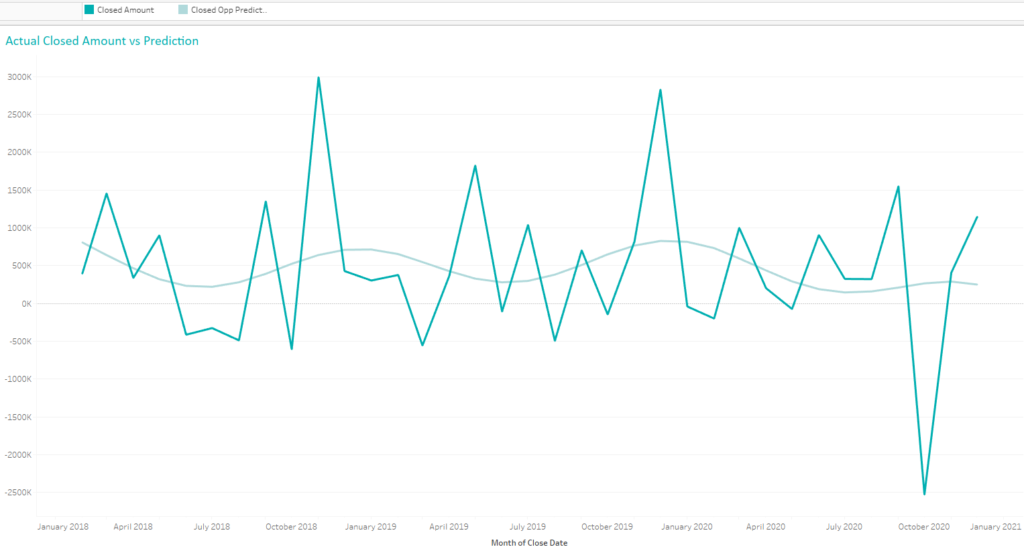1024x547 pixels.
Task: Click the -1000K y-axis label
Action: click(x=18, y=379)
